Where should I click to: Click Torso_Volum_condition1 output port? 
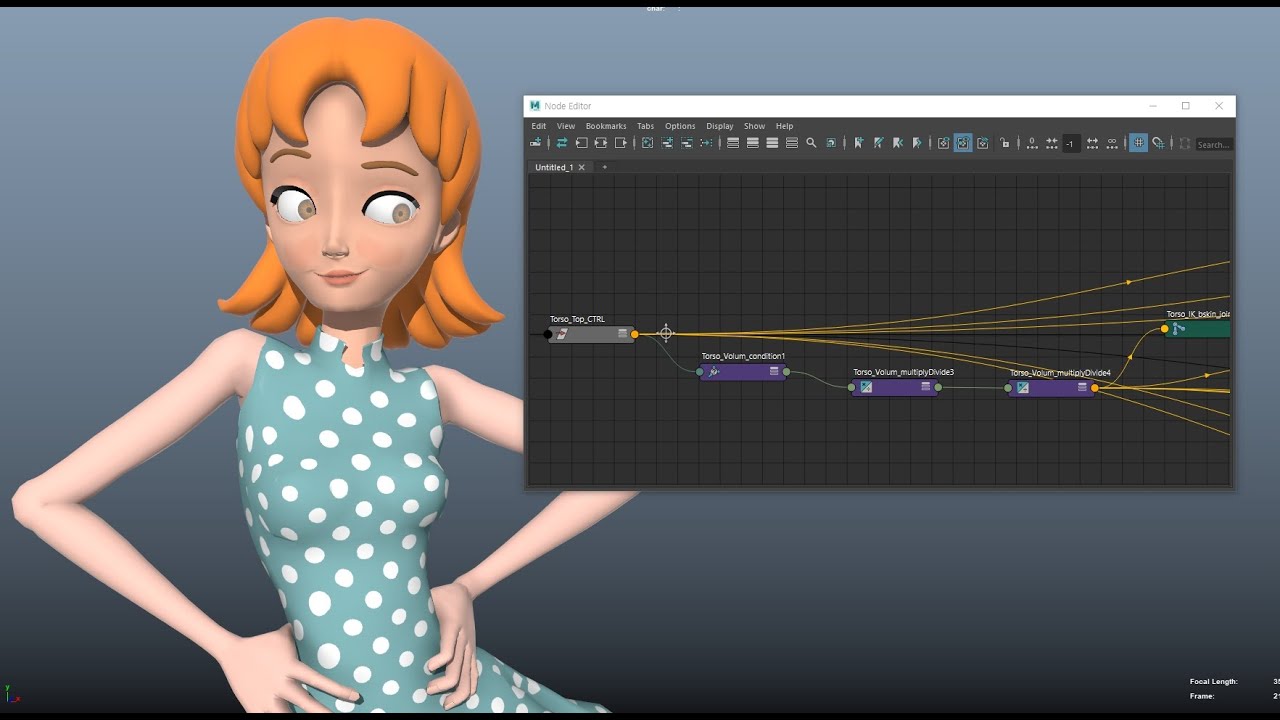click(787, 372)
